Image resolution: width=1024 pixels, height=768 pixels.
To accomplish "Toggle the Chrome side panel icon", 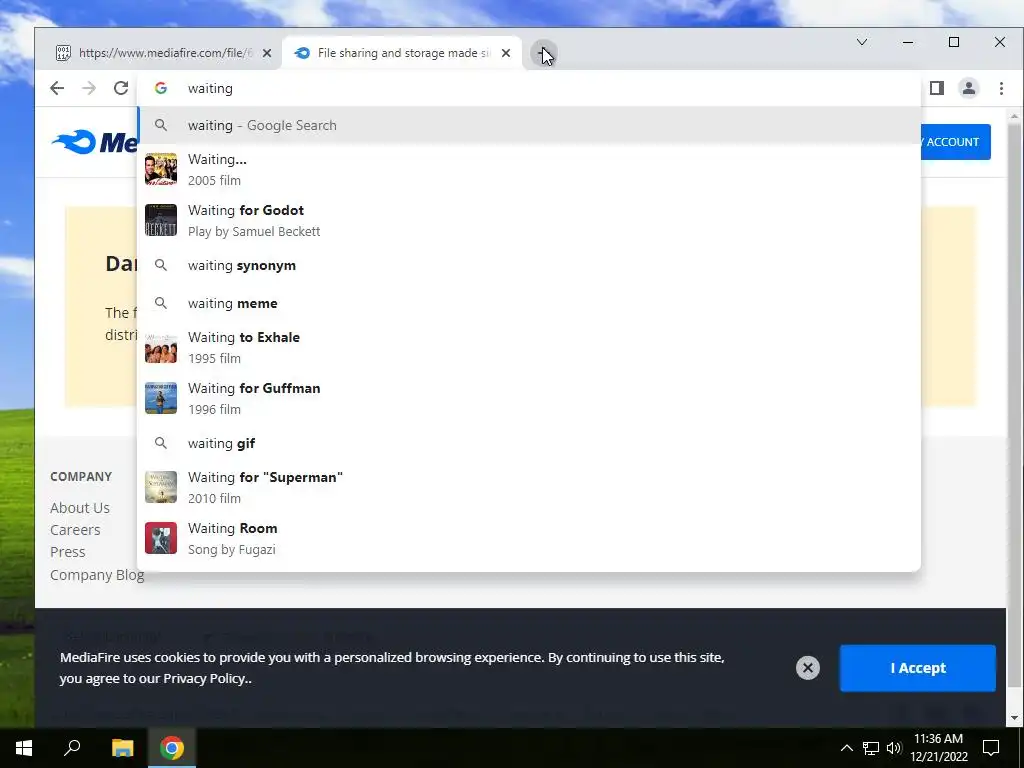I will point(936,88).
